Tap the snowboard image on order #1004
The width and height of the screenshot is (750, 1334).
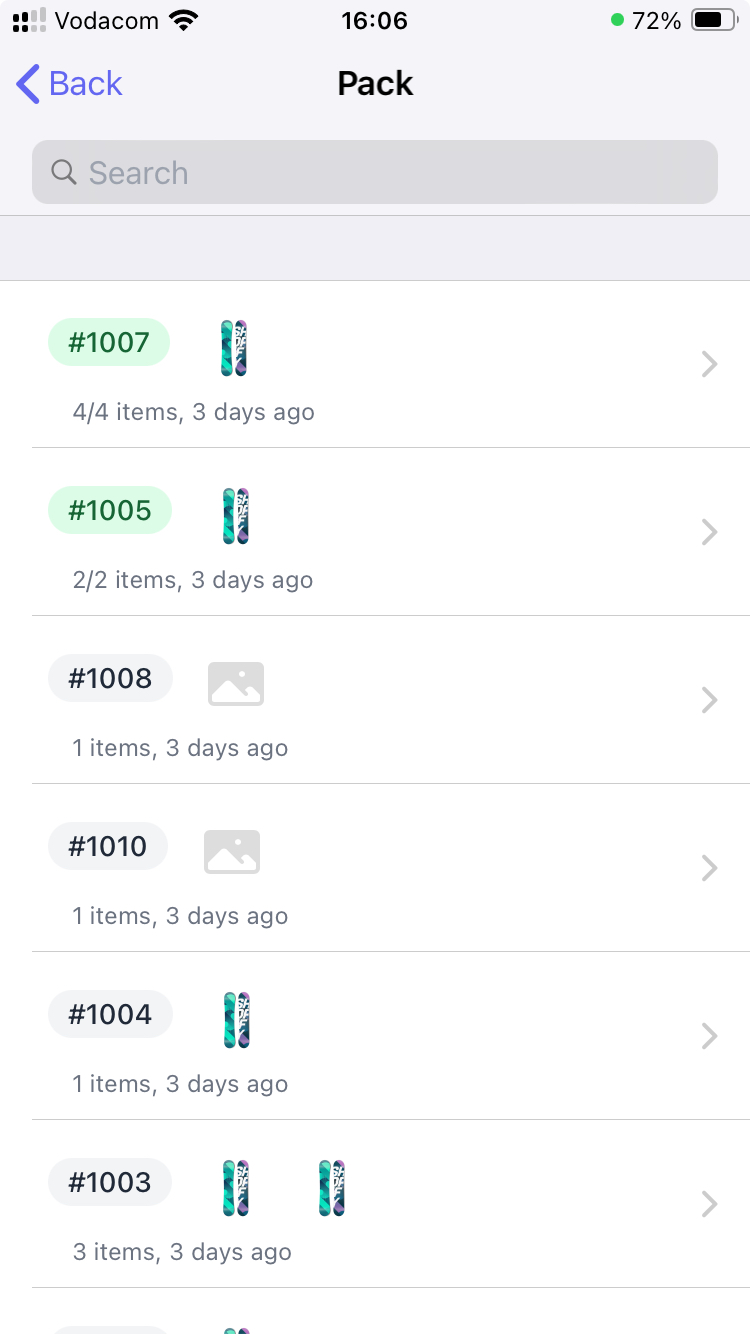(236, 1020)
